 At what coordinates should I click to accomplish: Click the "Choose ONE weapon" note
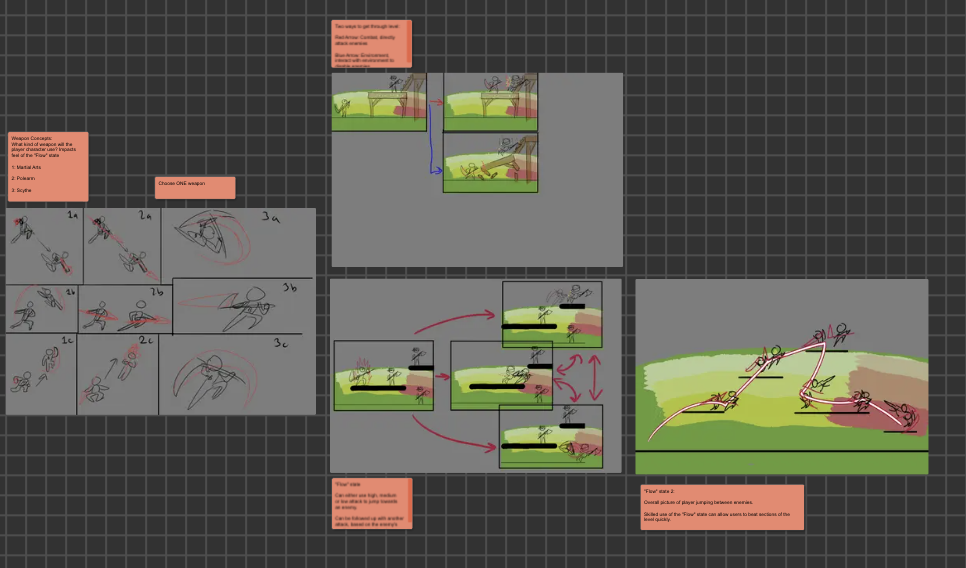pos(195,188)
